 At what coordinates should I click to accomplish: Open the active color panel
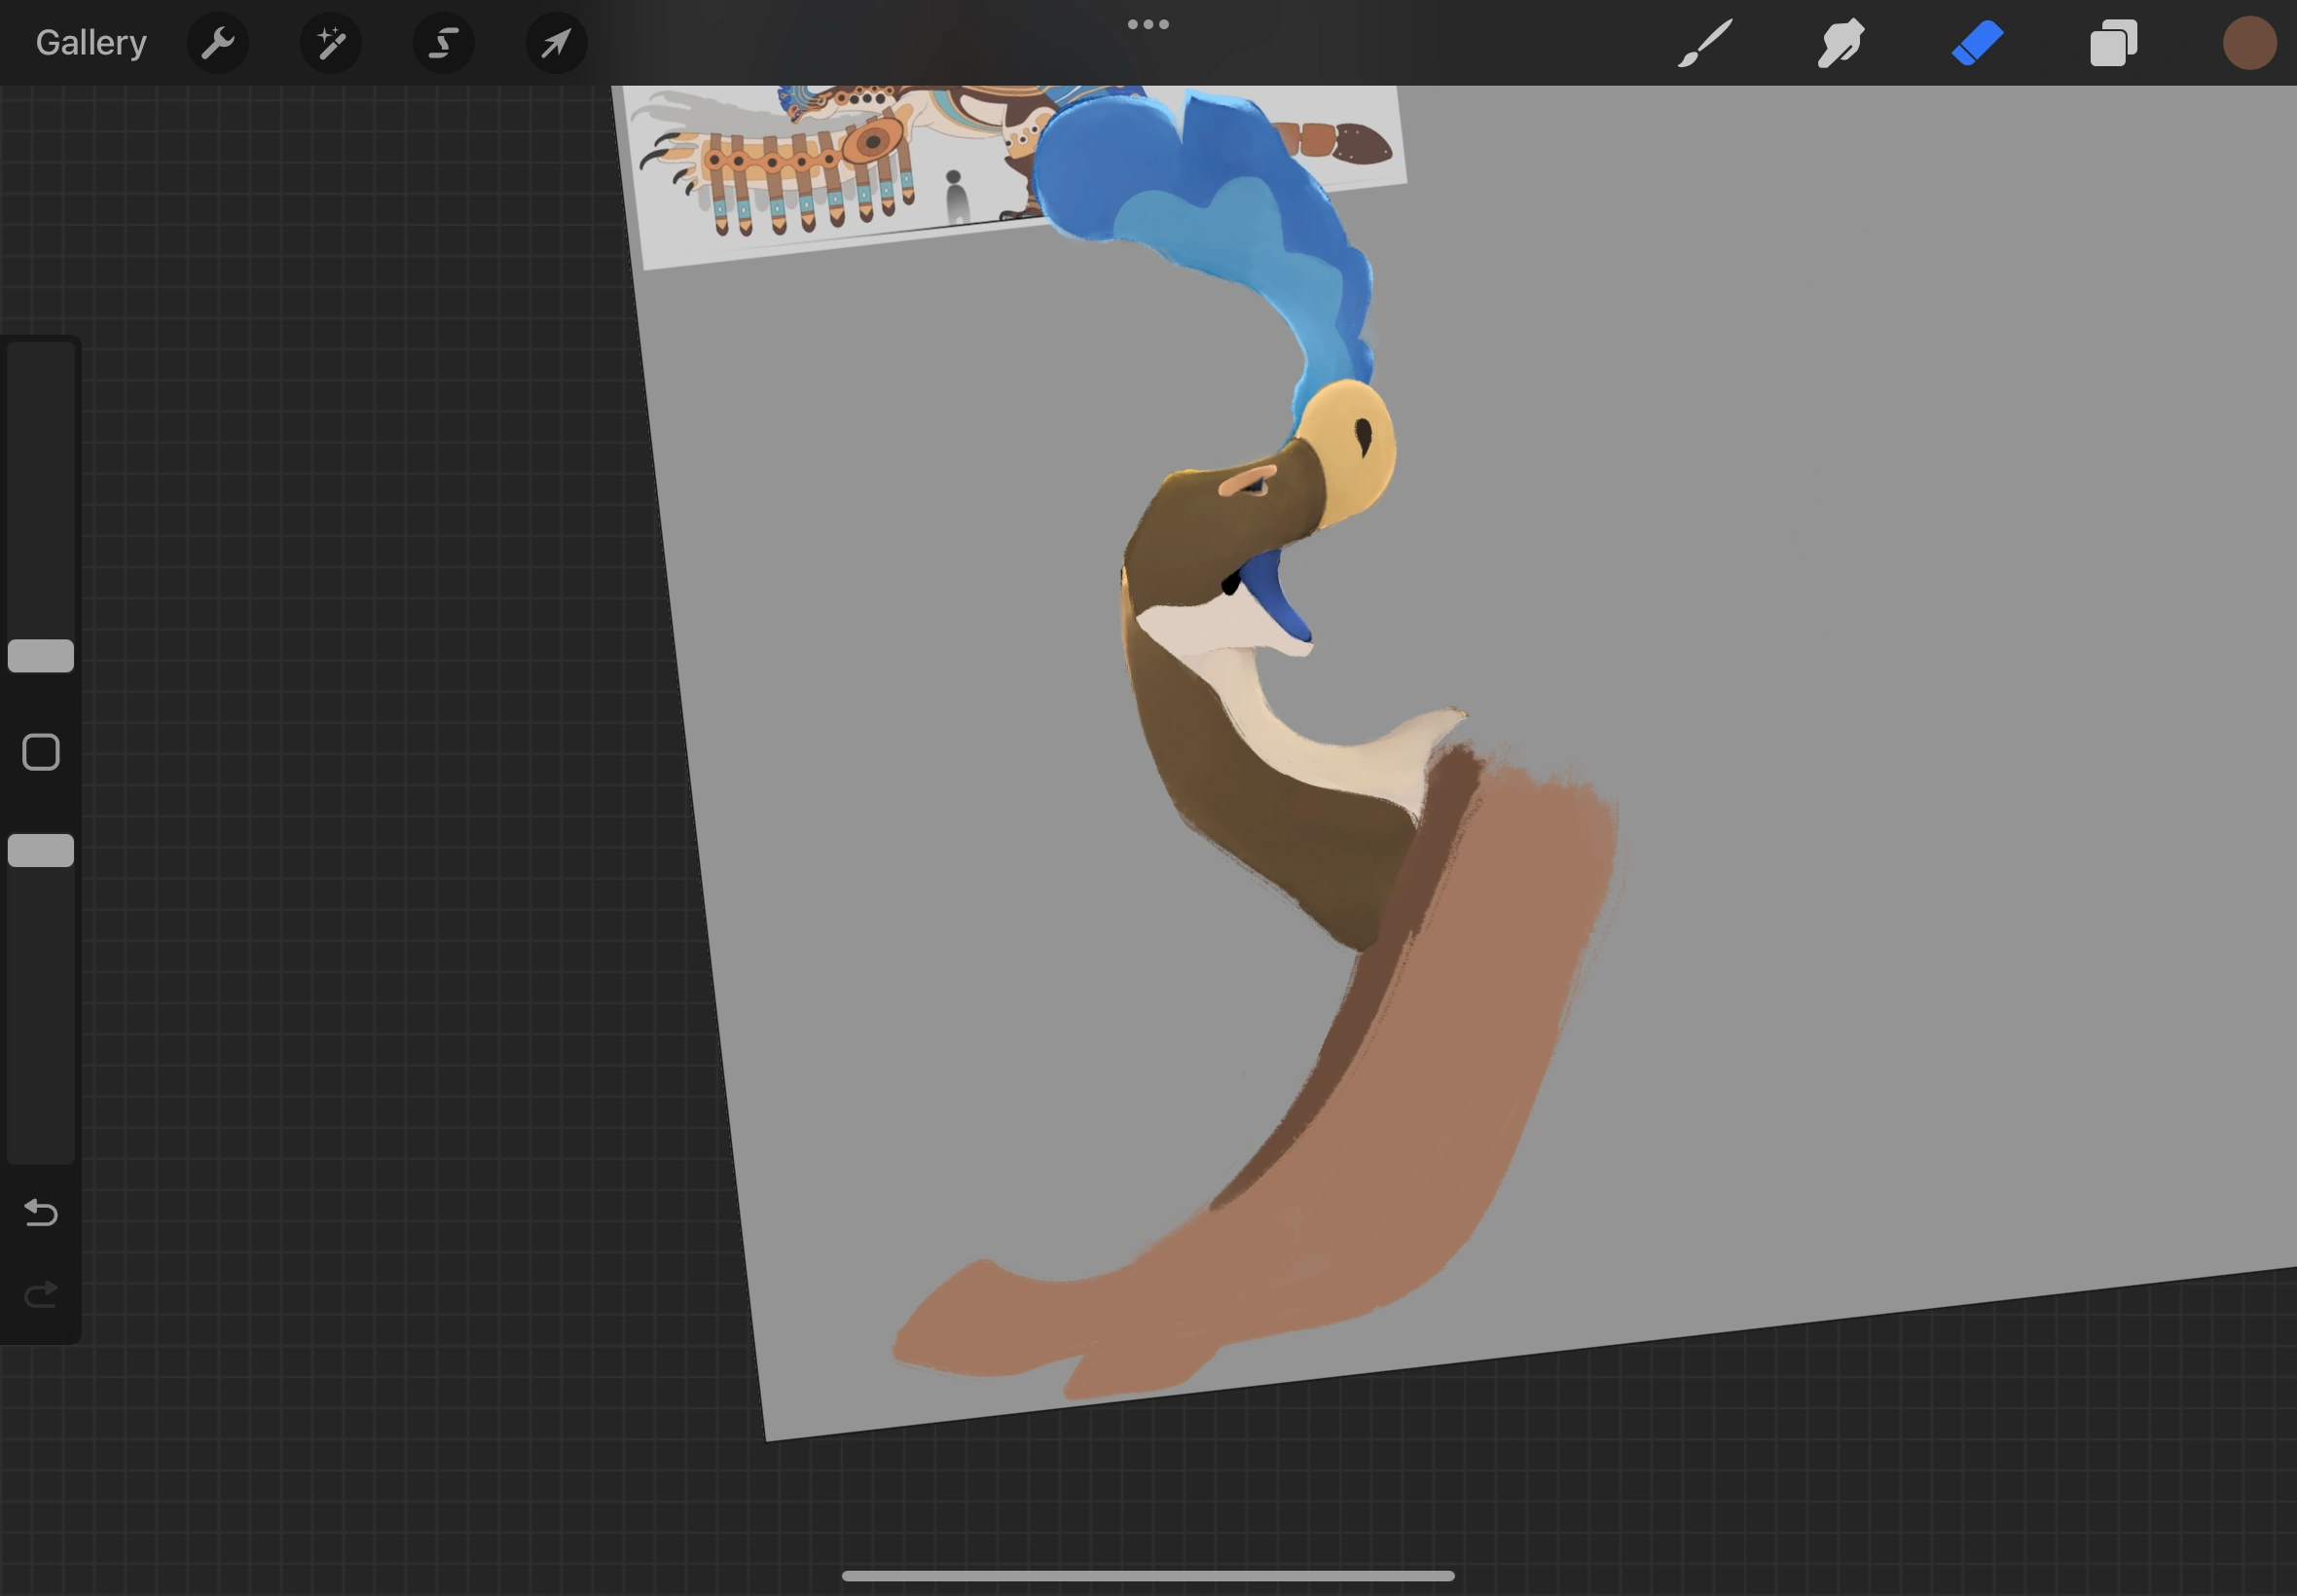pos(2249,42)
